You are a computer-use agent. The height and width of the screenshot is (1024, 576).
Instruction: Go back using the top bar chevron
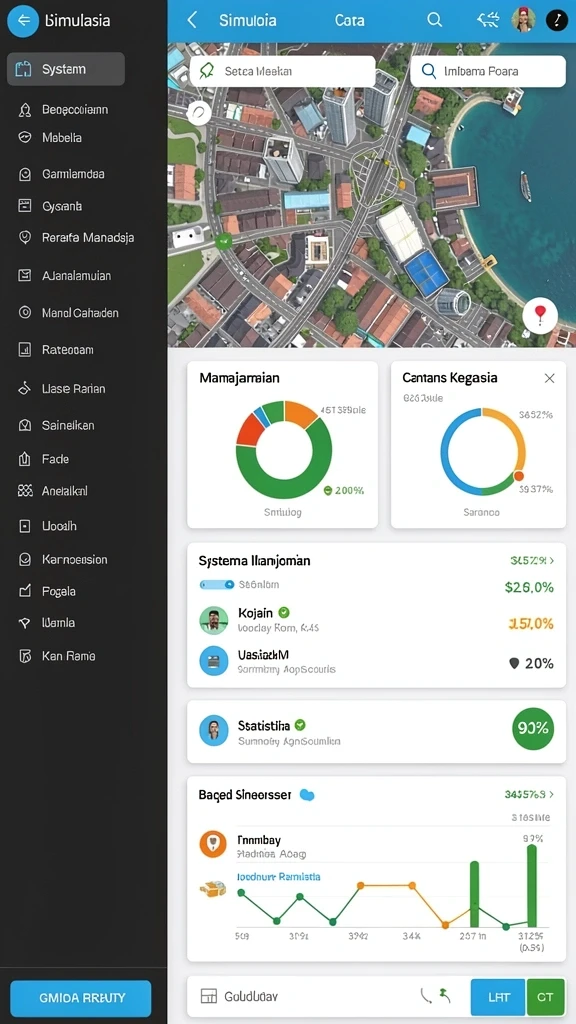[x=192, y=20]
